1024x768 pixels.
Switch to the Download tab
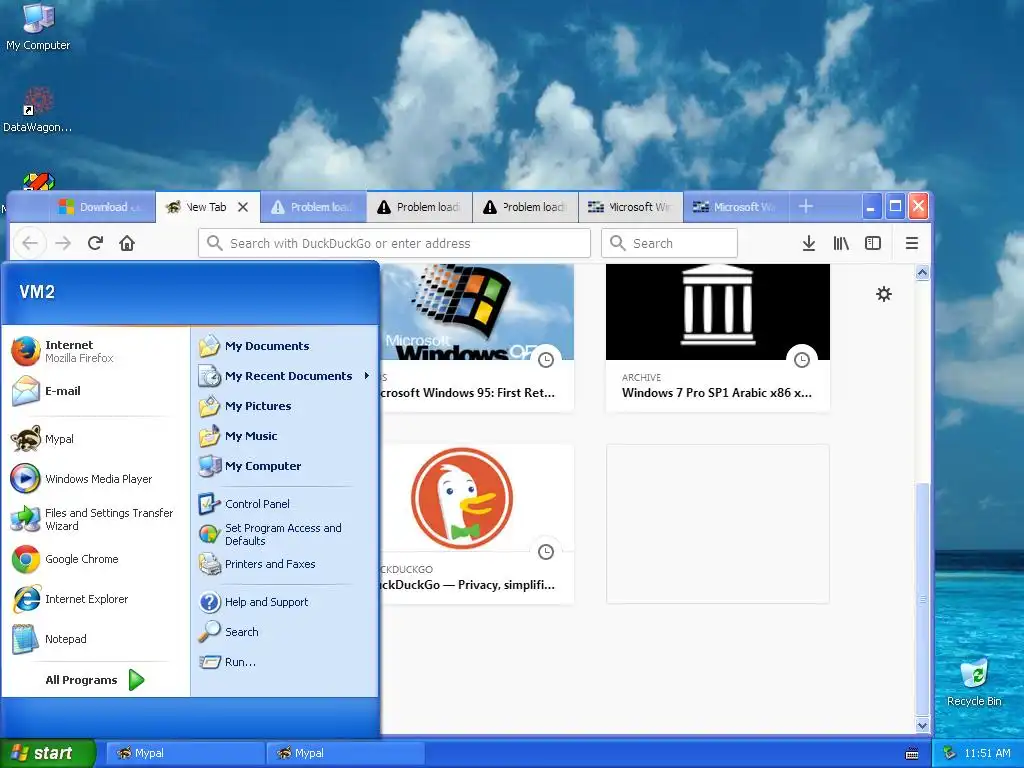[x=103, y=207]
